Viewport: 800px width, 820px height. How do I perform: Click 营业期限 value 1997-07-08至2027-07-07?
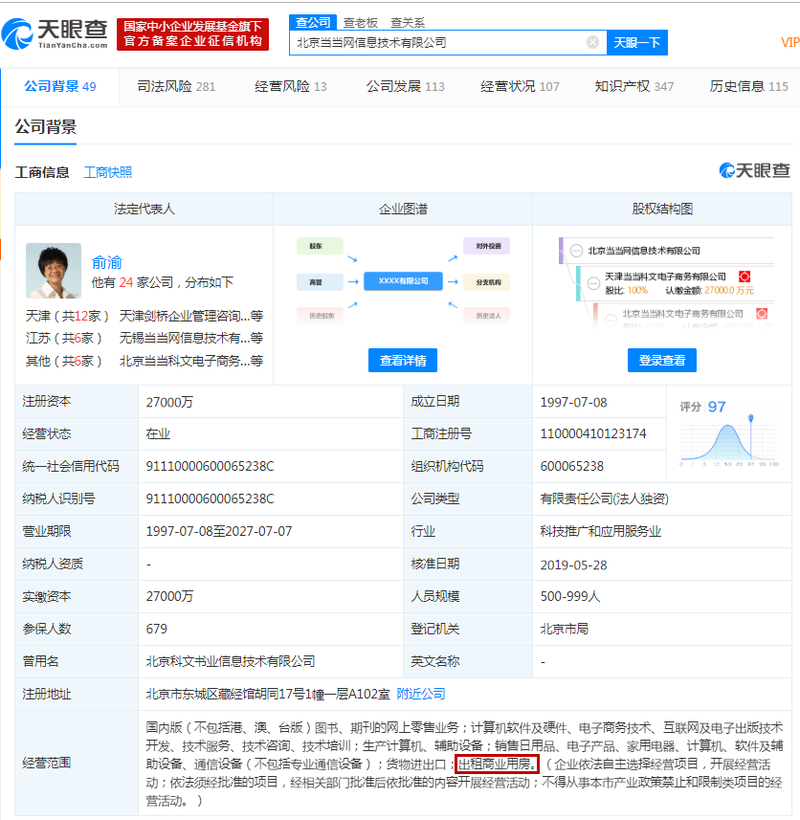point(219,532)
